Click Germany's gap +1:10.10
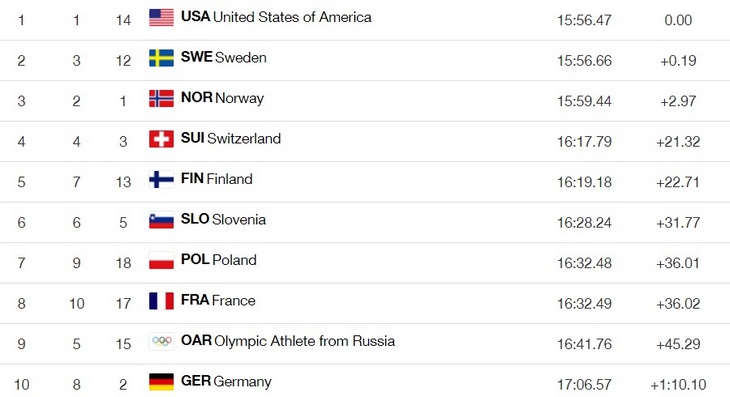 678,384
